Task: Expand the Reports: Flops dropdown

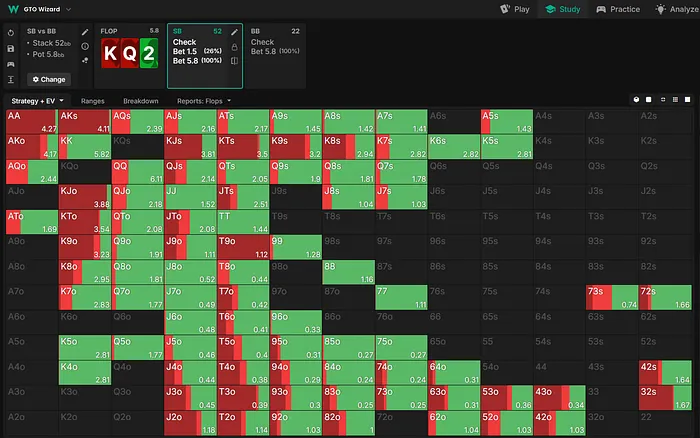Action: (204, 101)
